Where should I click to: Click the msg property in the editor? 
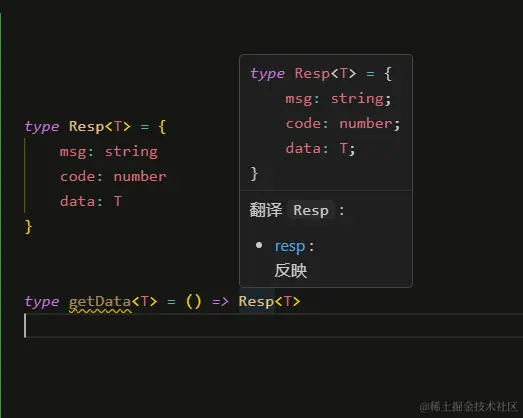(x=73, y=152)
